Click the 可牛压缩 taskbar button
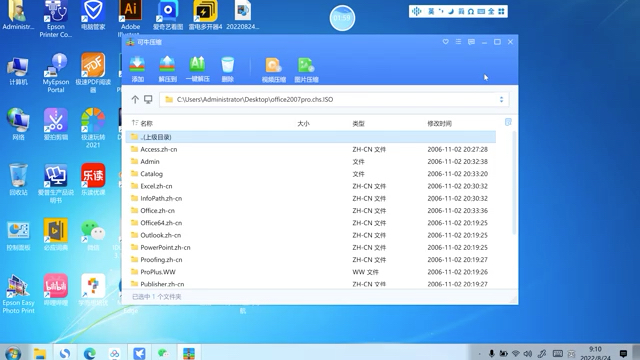Viewport: 640px width, 360px height. [189, 353]
